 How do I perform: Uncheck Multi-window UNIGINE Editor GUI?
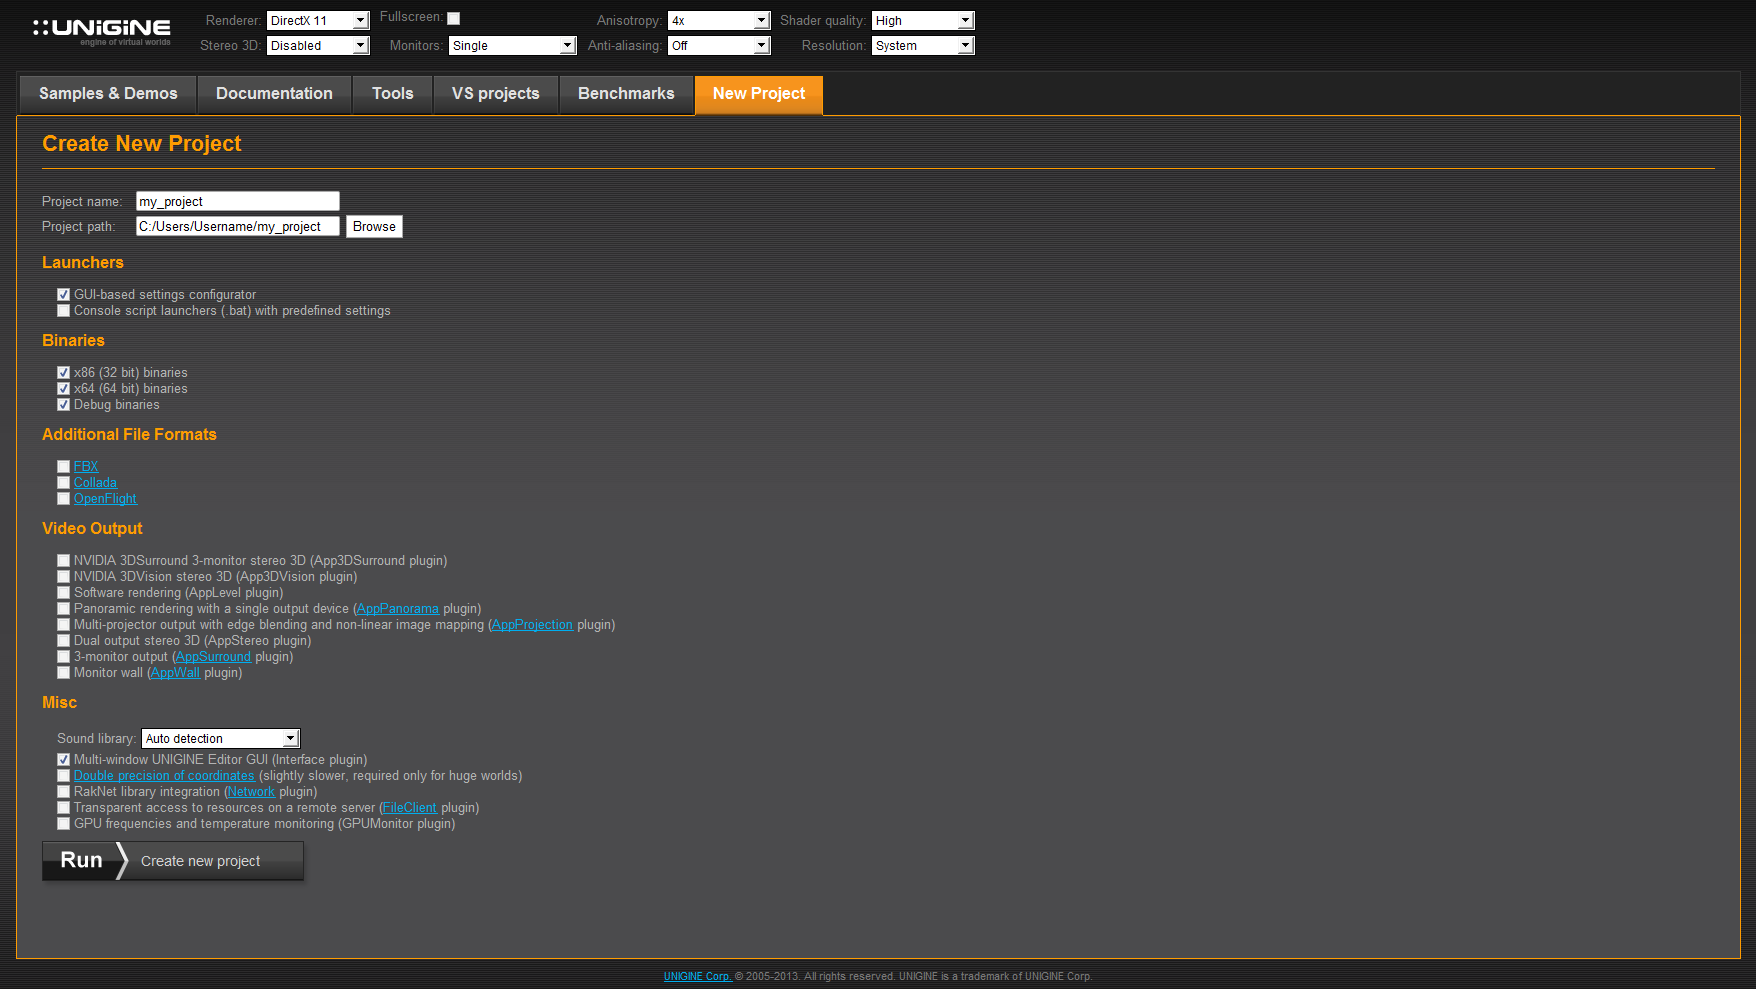64,759
